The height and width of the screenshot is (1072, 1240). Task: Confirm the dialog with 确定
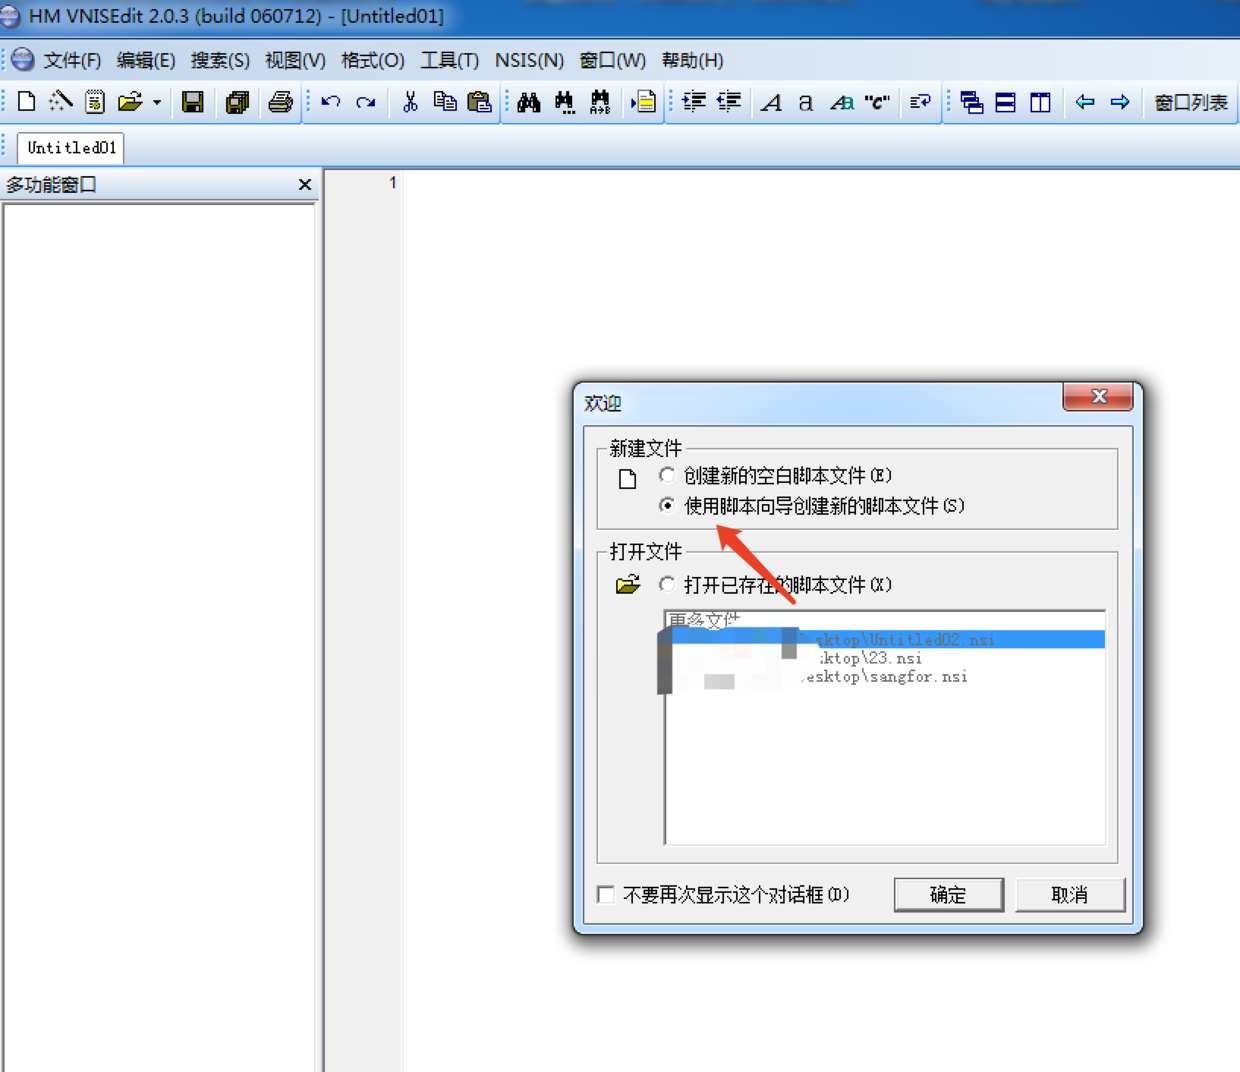(948, 894)
